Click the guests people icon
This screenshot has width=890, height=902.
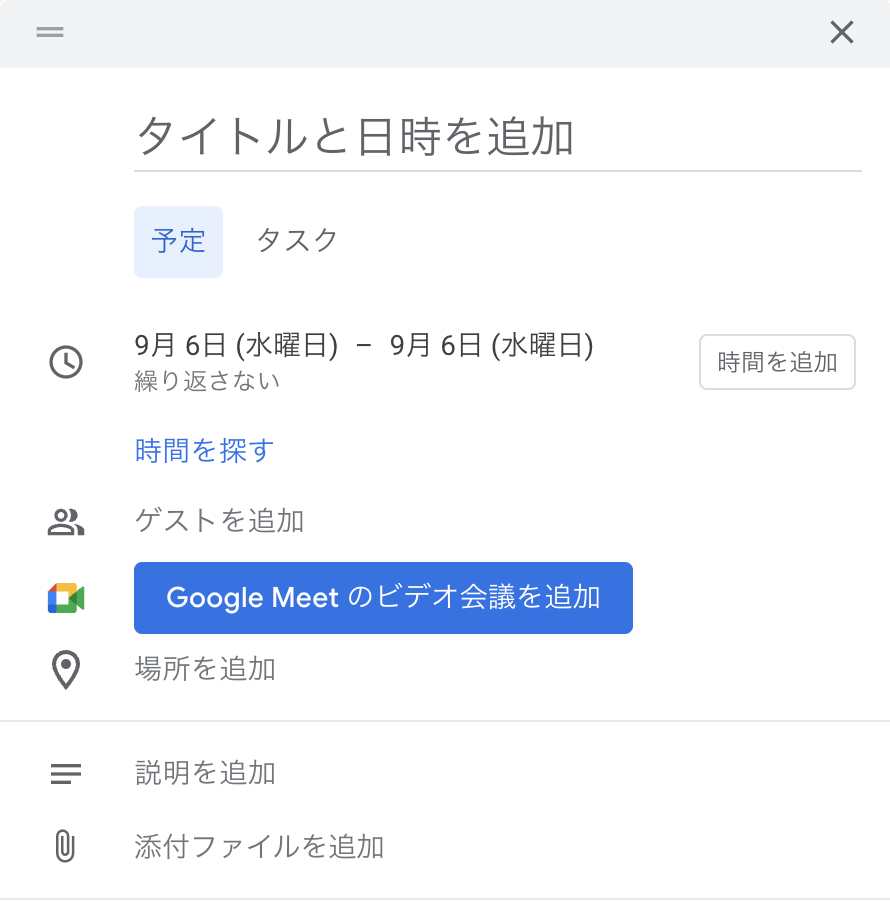tap(66, 521)
